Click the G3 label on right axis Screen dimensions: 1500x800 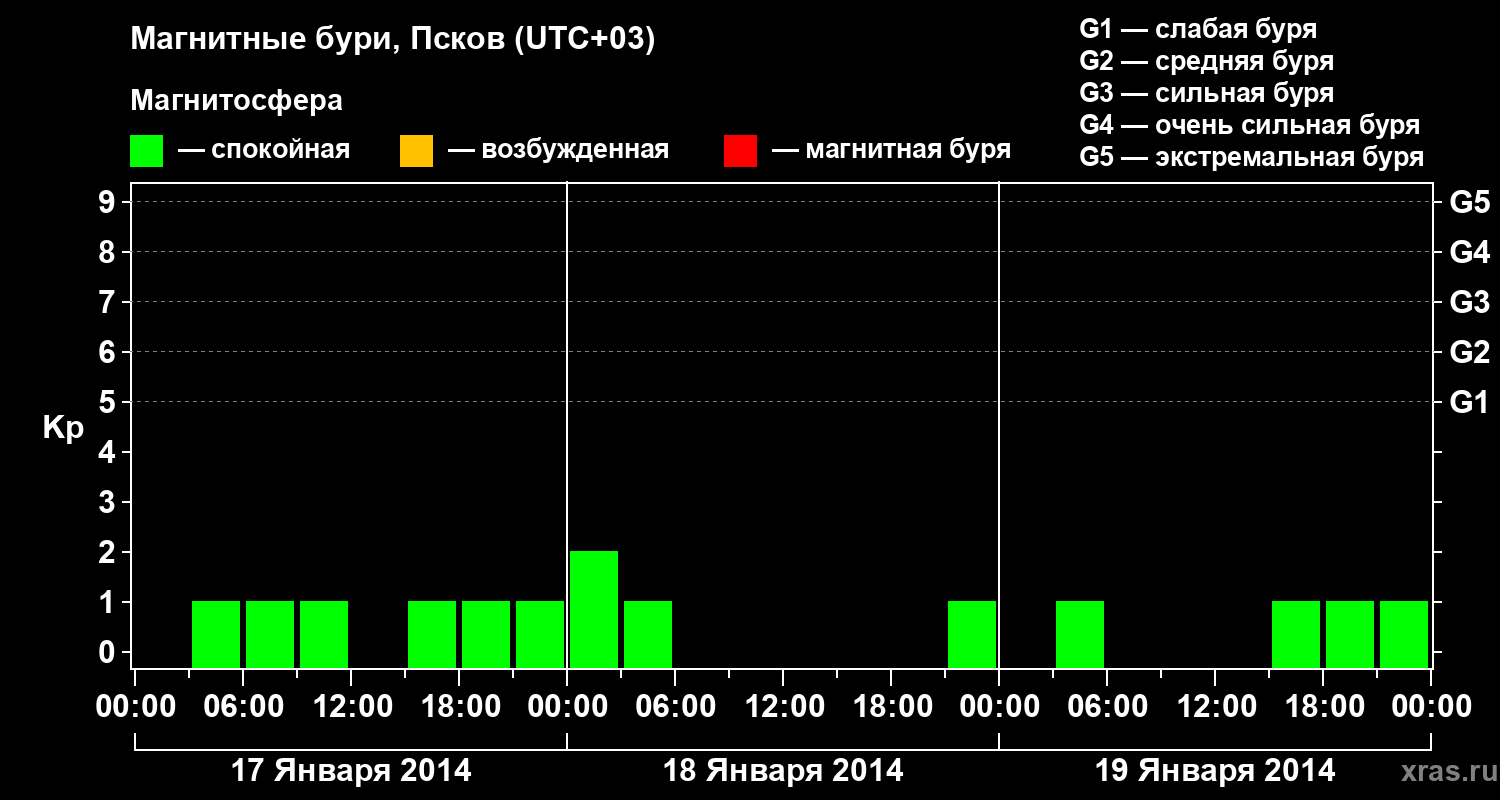point(1469,302)
